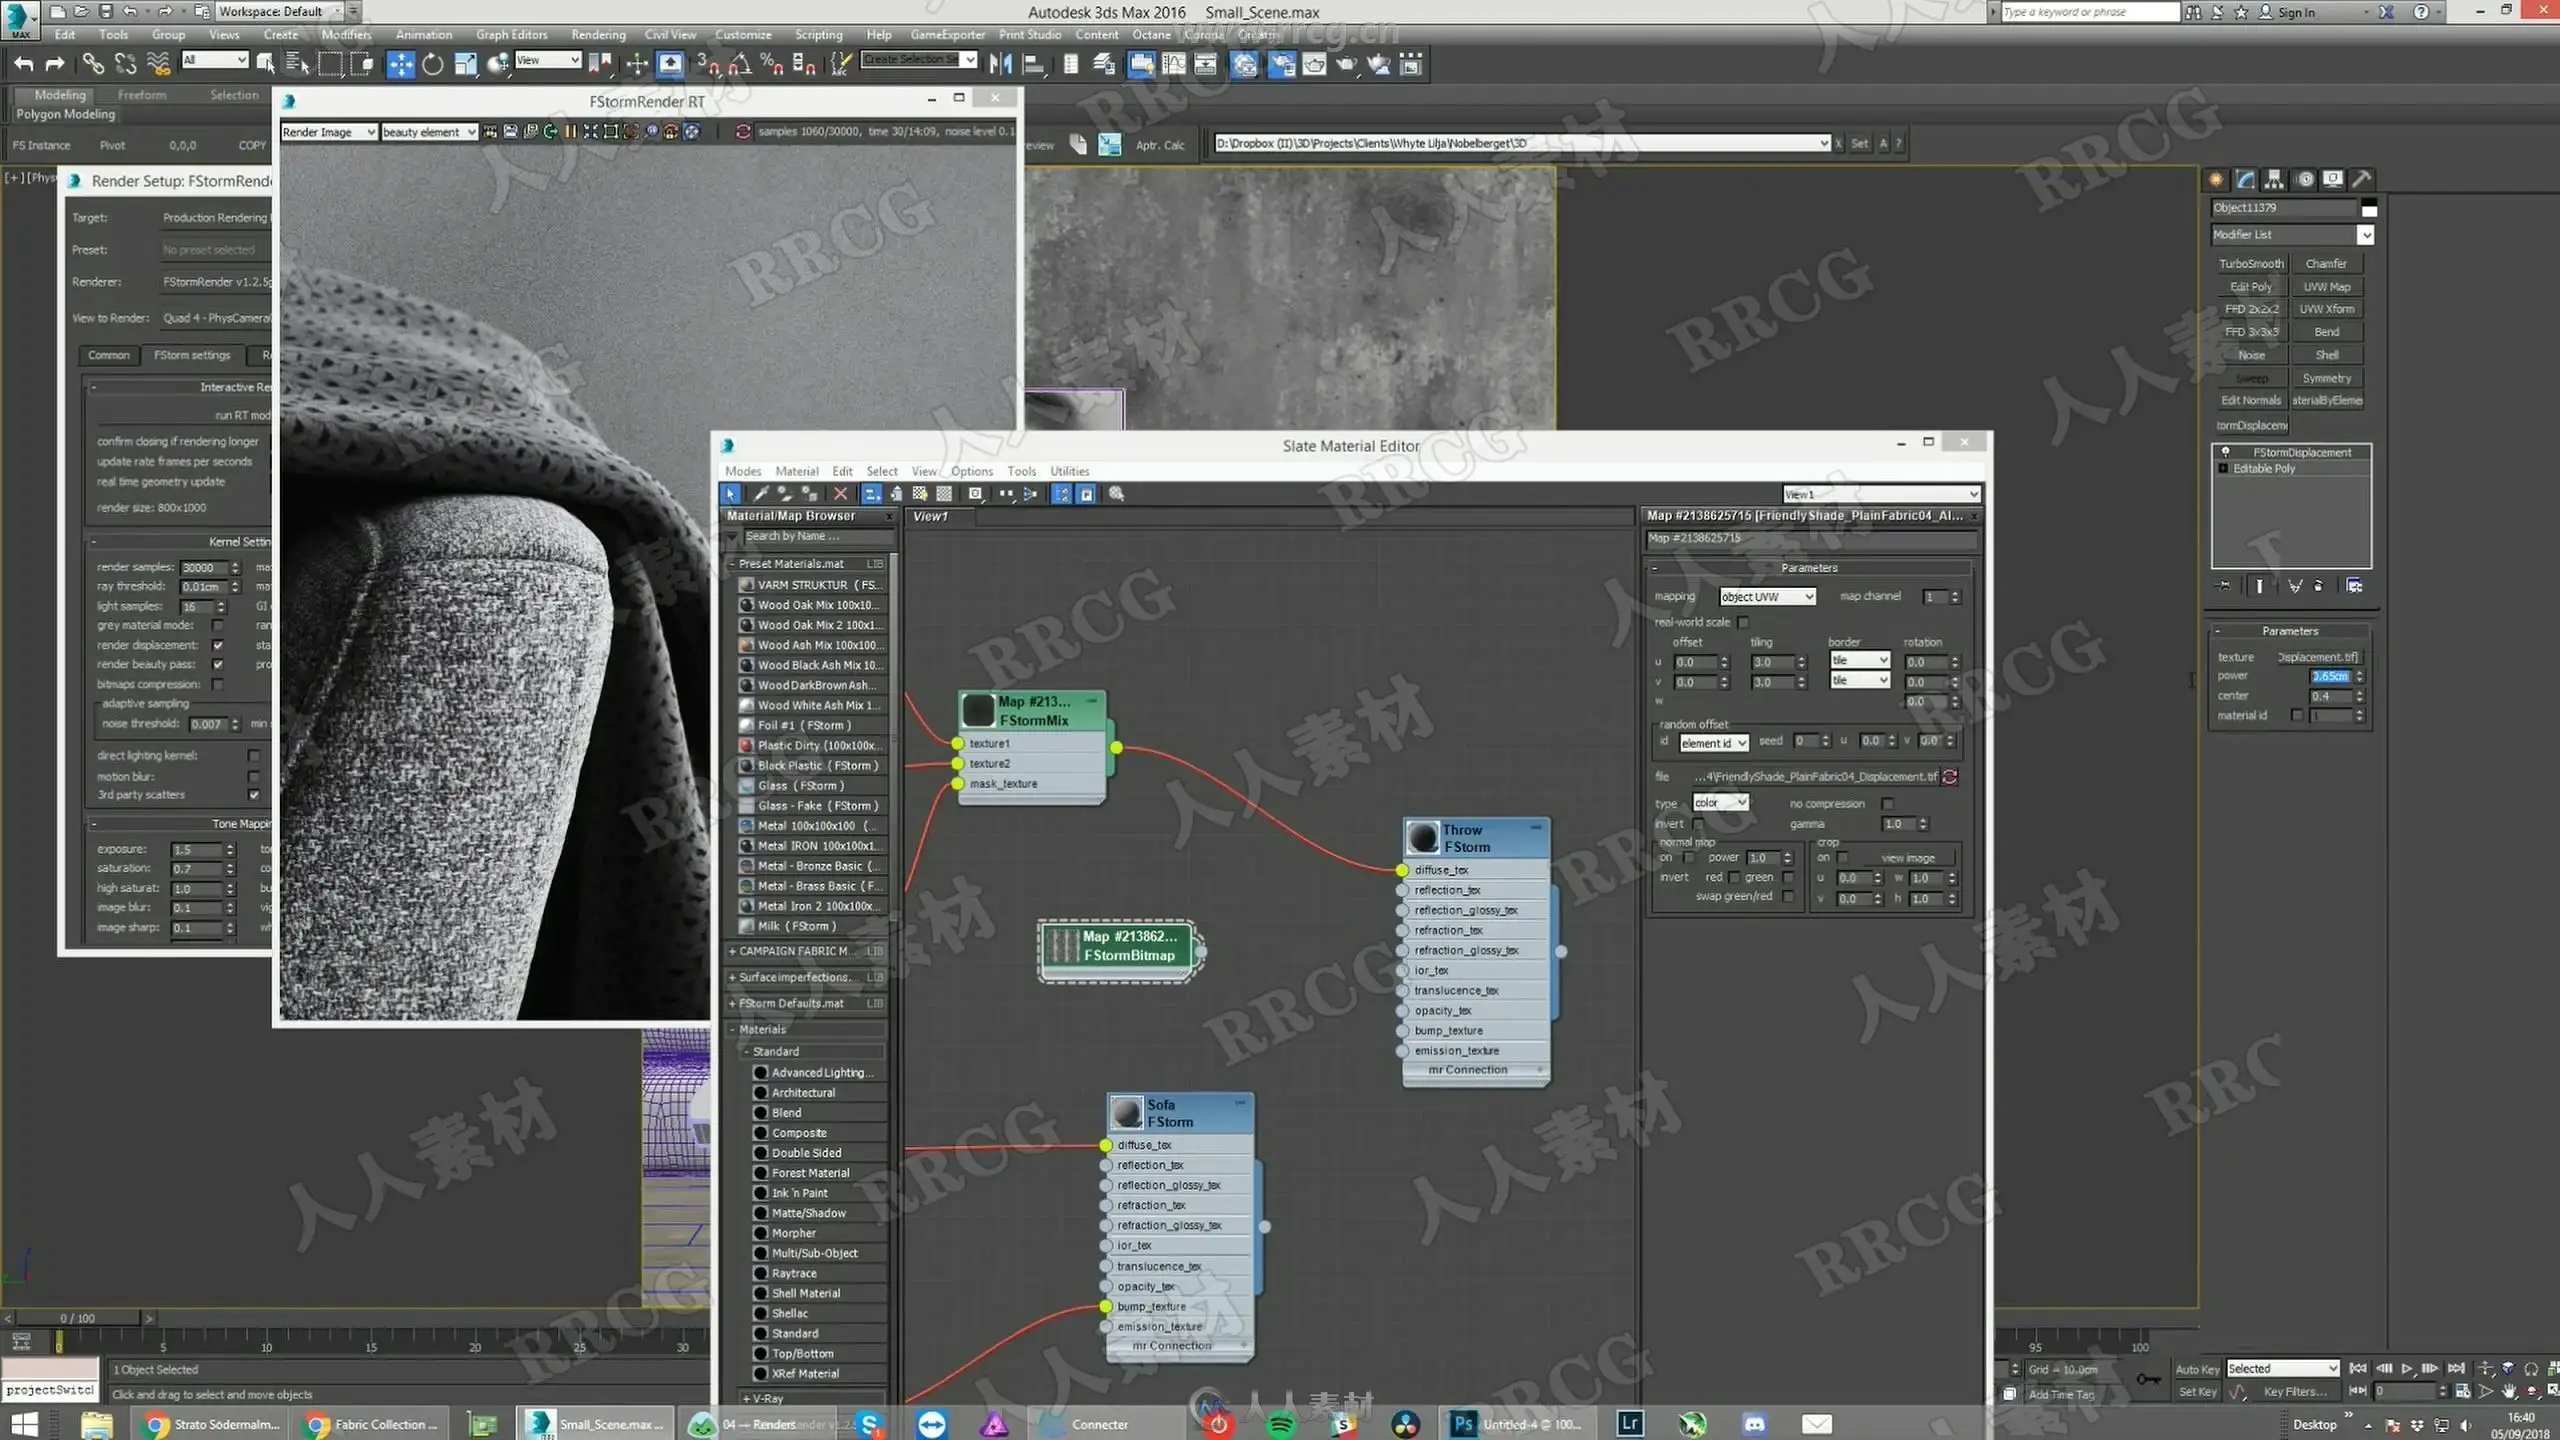Click the TurboSmooth modifier button

click(2251, 264)
